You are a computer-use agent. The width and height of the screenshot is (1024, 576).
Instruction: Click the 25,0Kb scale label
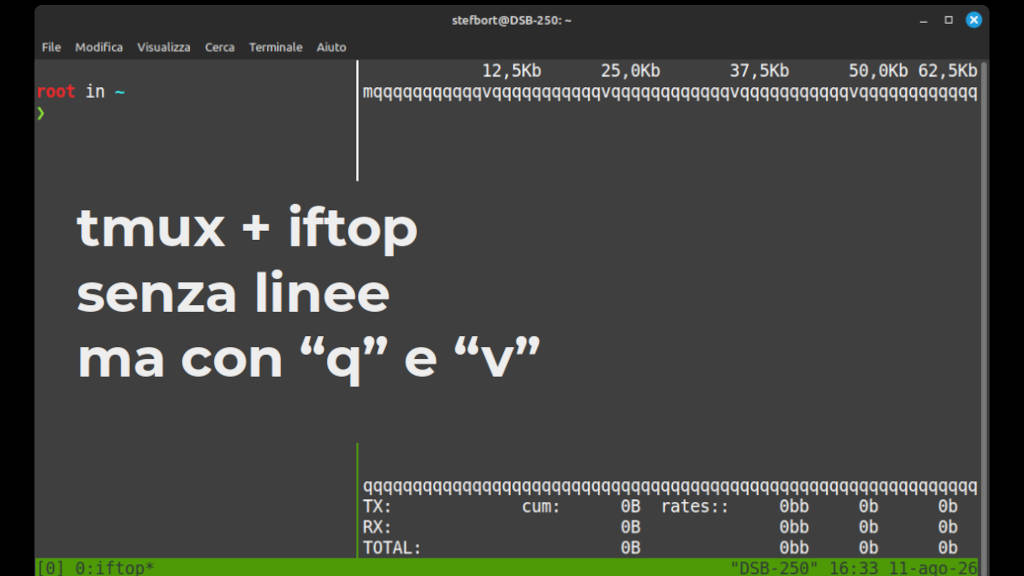pyautogui.click(x=630, y=71)
